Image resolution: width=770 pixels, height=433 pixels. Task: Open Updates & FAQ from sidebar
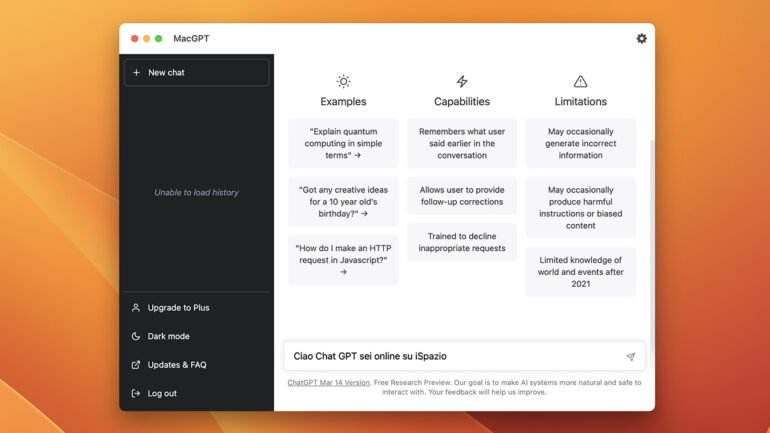pyautogui.click(x=177, y=365)
